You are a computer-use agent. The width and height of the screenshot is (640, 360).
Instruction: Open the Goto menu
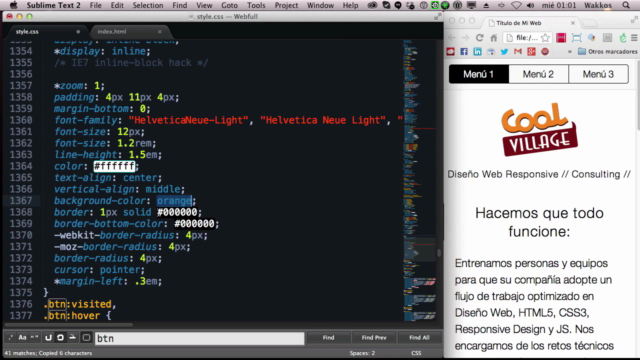pos(229,5)
